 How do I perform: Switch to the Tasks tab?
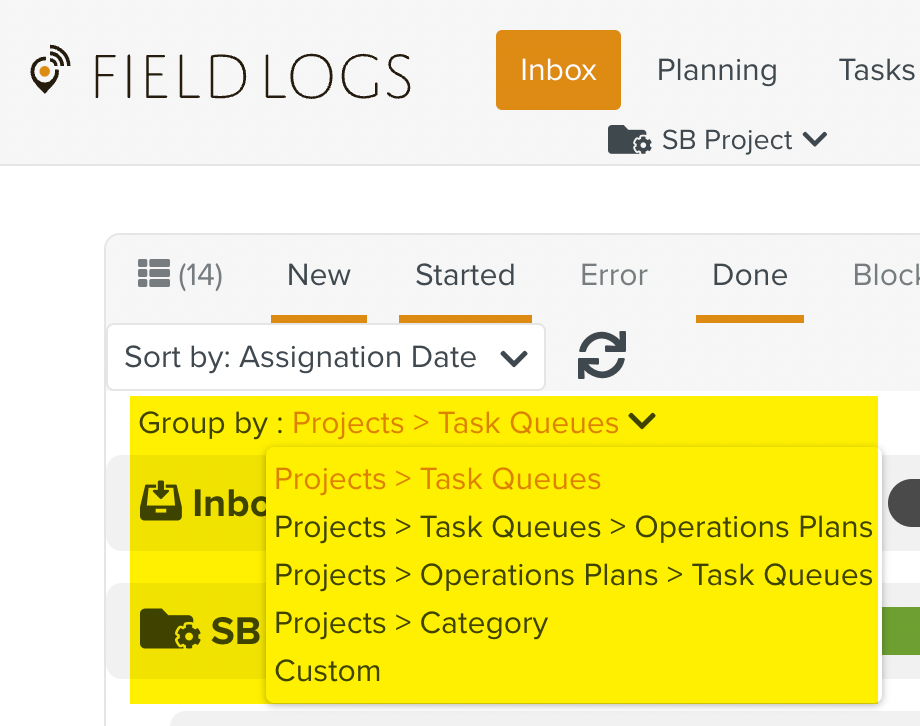(x=876, y=70)
